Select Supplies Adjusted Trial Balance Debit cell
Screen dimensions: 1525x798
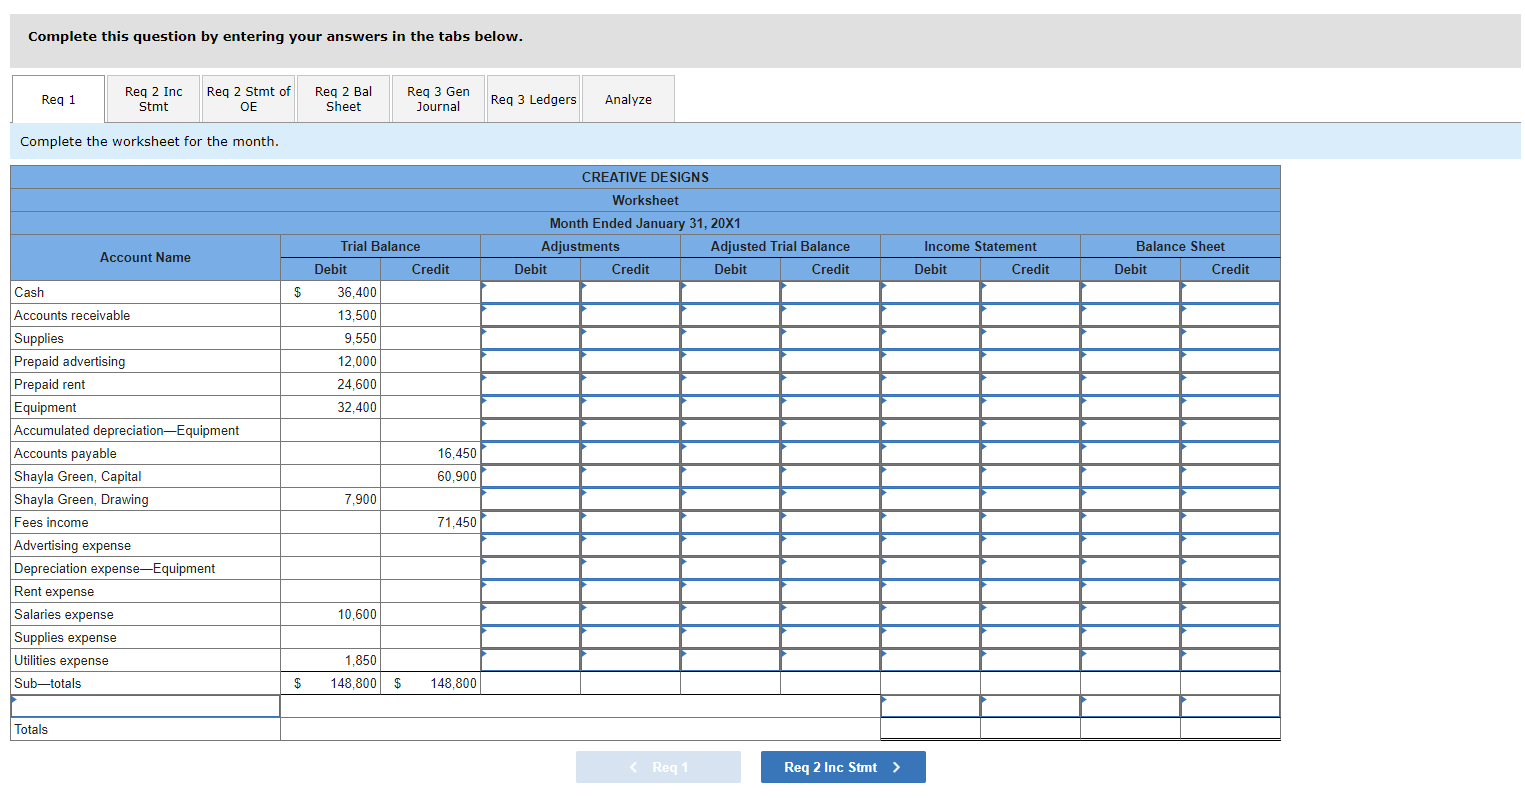730,338
